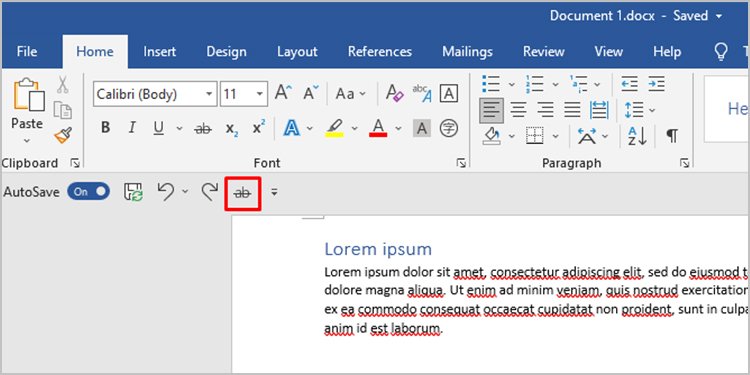Screen dimensions: 750x375
Task: Click the shading paint bucket icon
Action: pos(492,136)
